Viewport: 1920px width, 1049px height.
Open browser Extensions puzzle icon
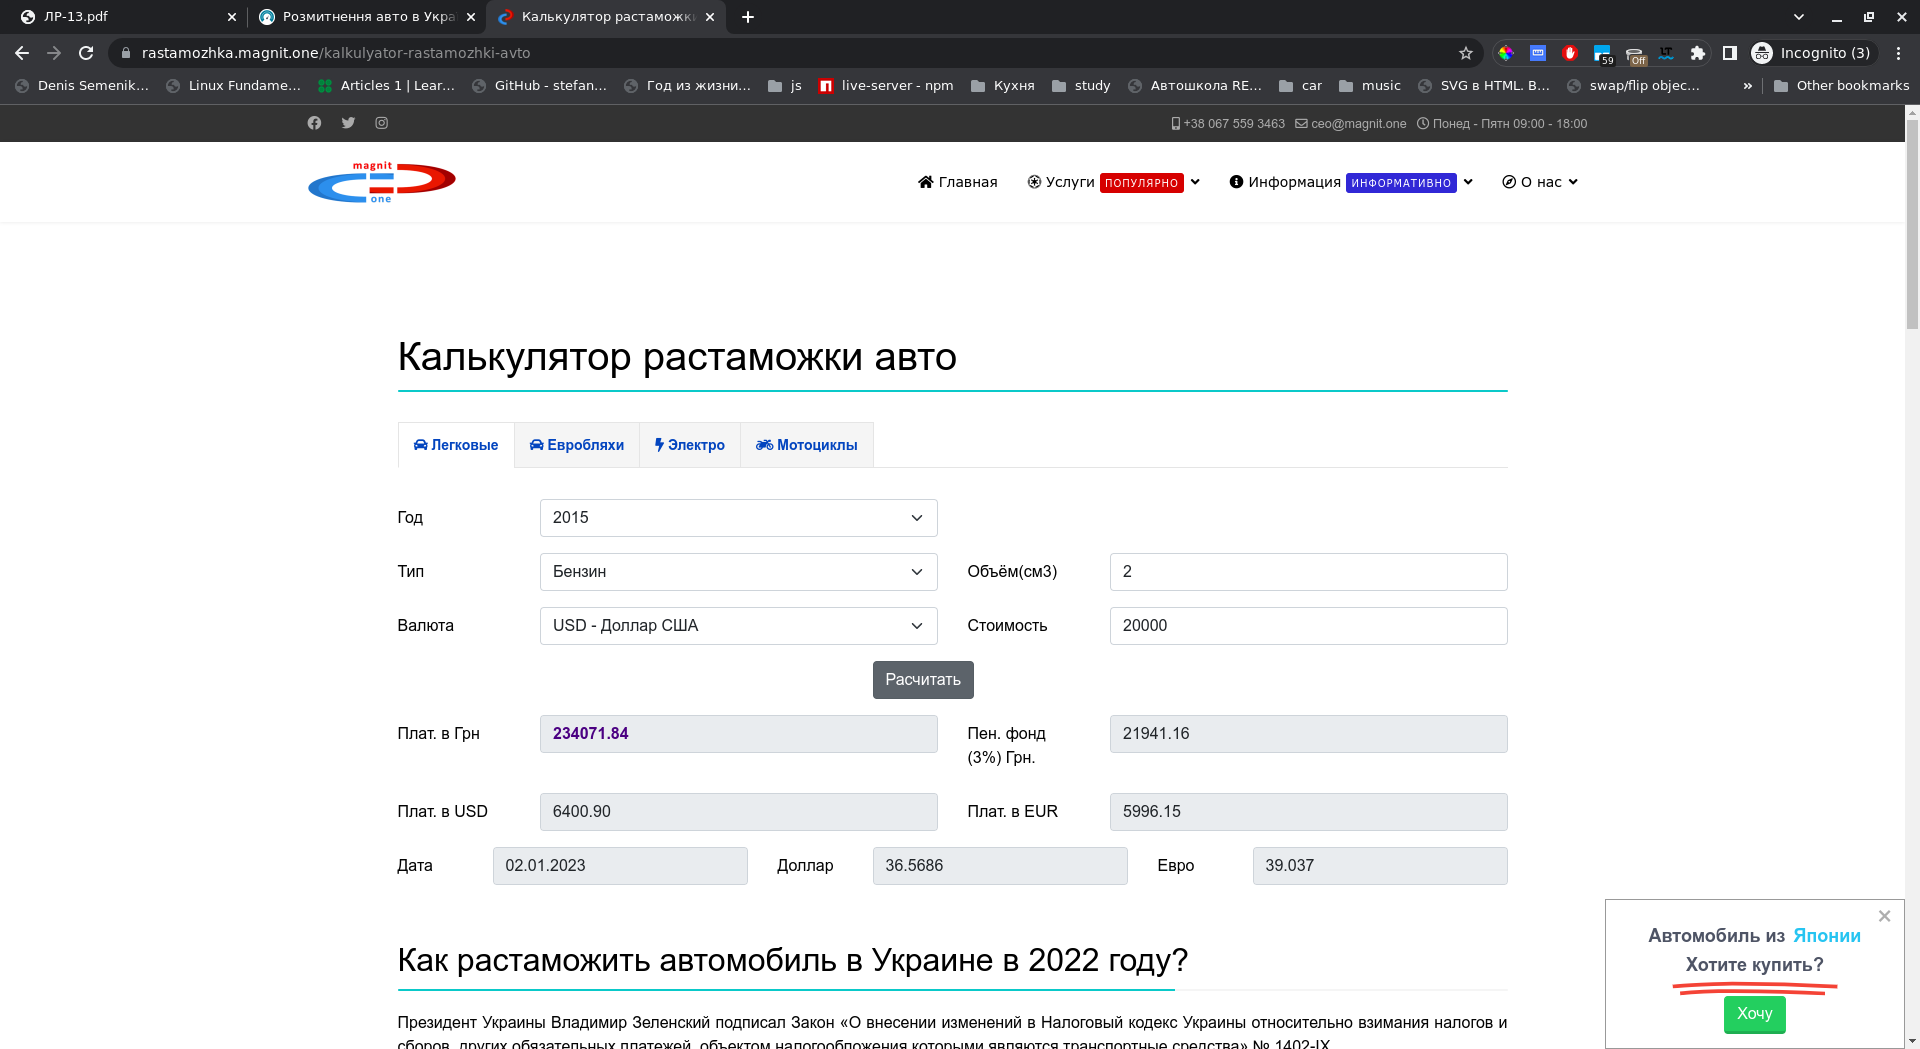(x=1697, y=53)
